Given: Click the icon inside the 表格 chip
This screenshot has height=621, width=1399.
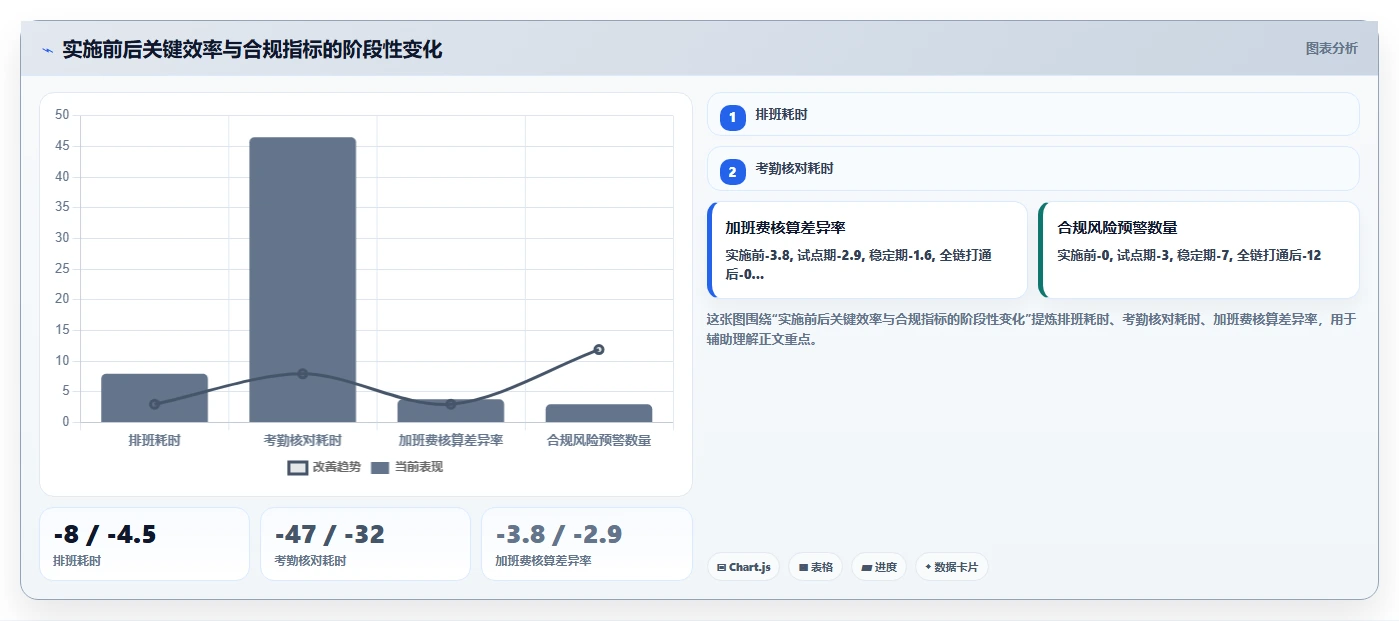Looking at the screenshot, I should (803, 568).
